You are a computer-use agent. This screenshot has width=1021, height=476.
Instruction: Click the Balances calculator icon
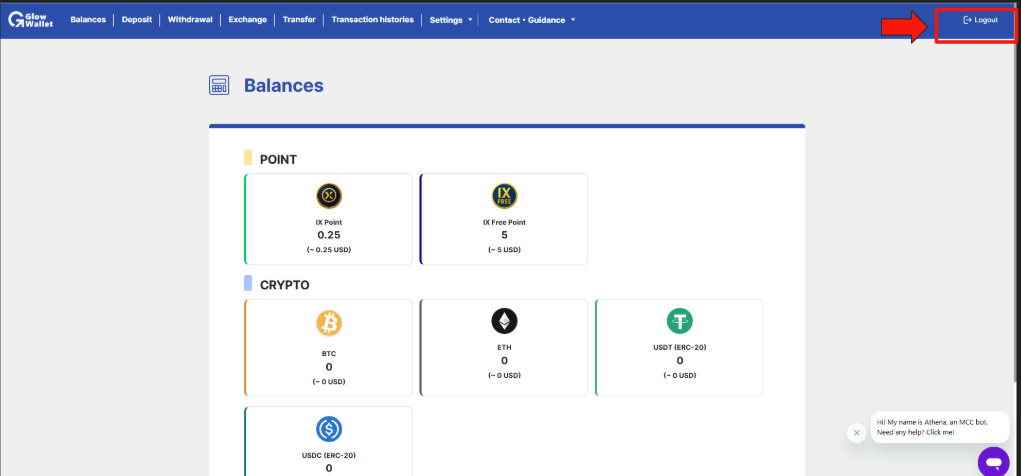(x=219, y=85)
